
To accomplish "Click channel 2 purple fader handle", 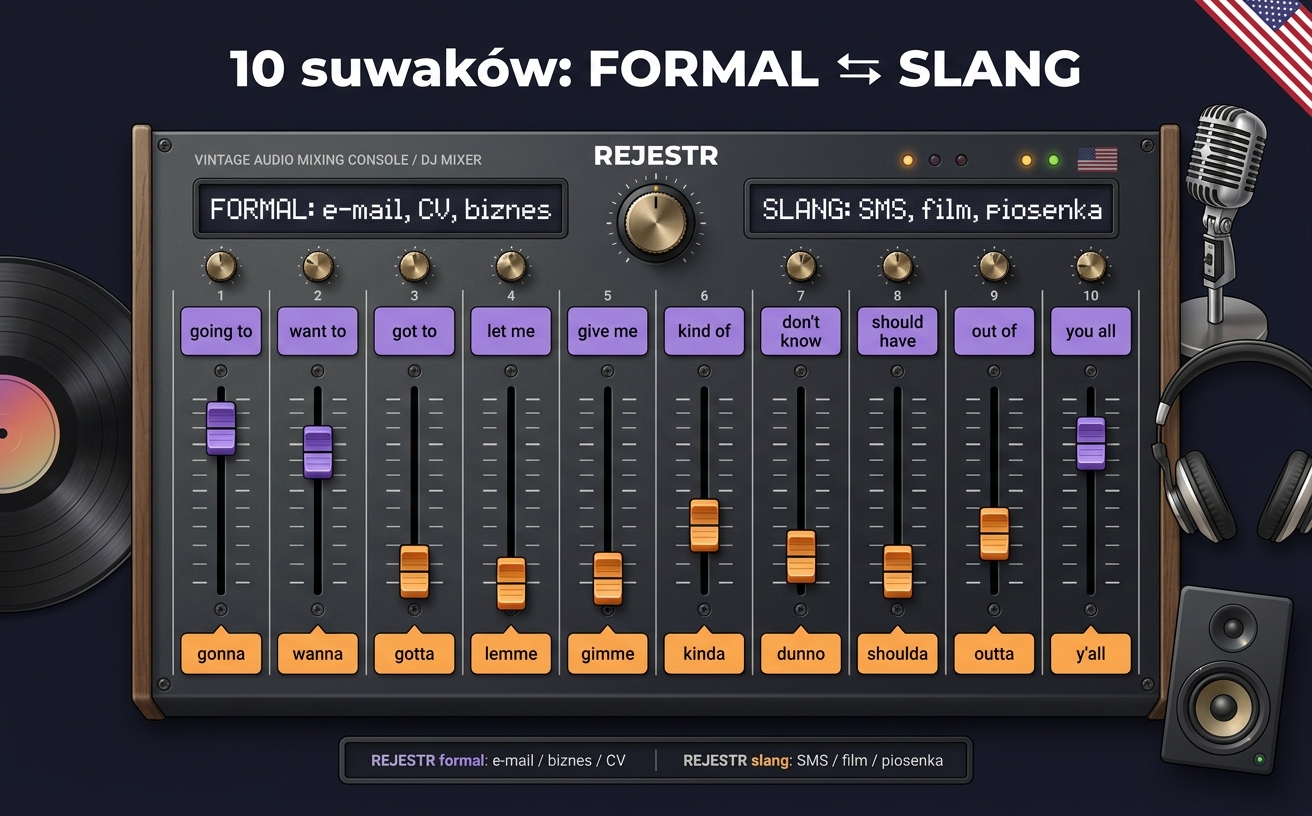I will click(318, 452).
